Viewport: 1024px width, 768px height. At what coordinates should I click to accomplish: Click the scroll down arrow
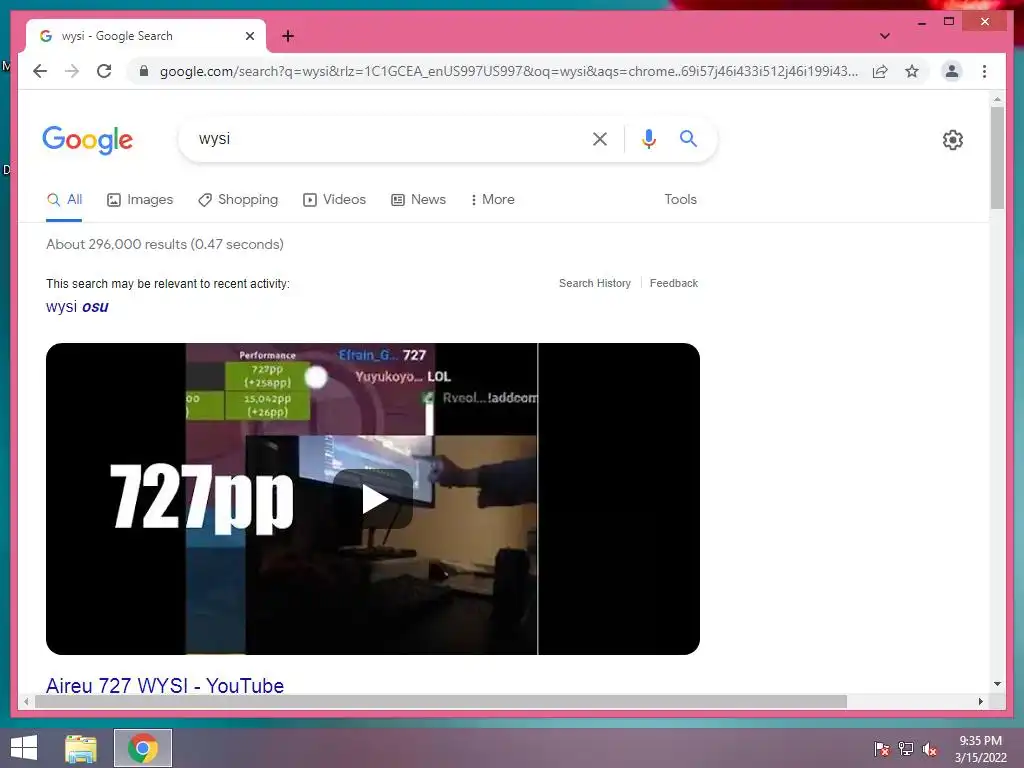point(997,684)
